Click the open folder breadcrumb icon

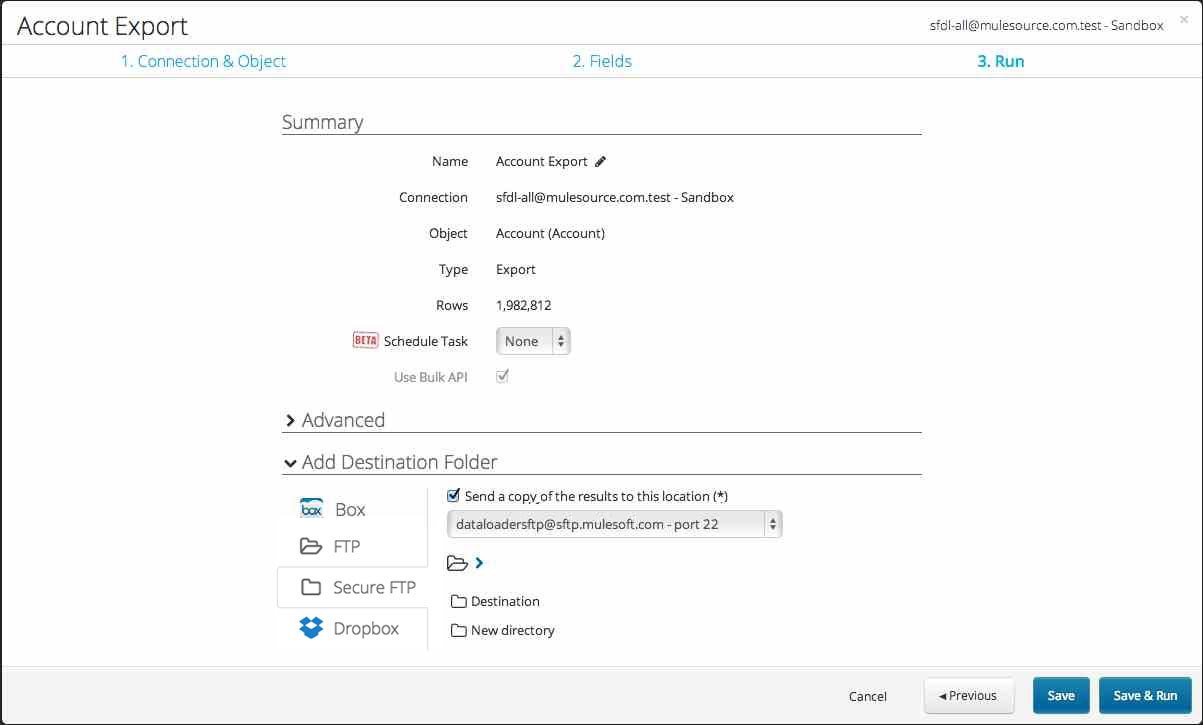(456, 563)
